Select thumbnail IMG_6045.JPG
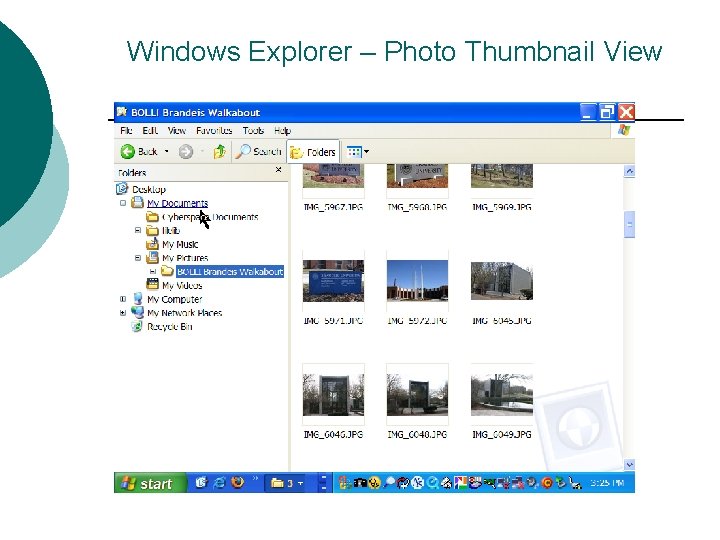This screenshot has height=540, width=720. 502,281
